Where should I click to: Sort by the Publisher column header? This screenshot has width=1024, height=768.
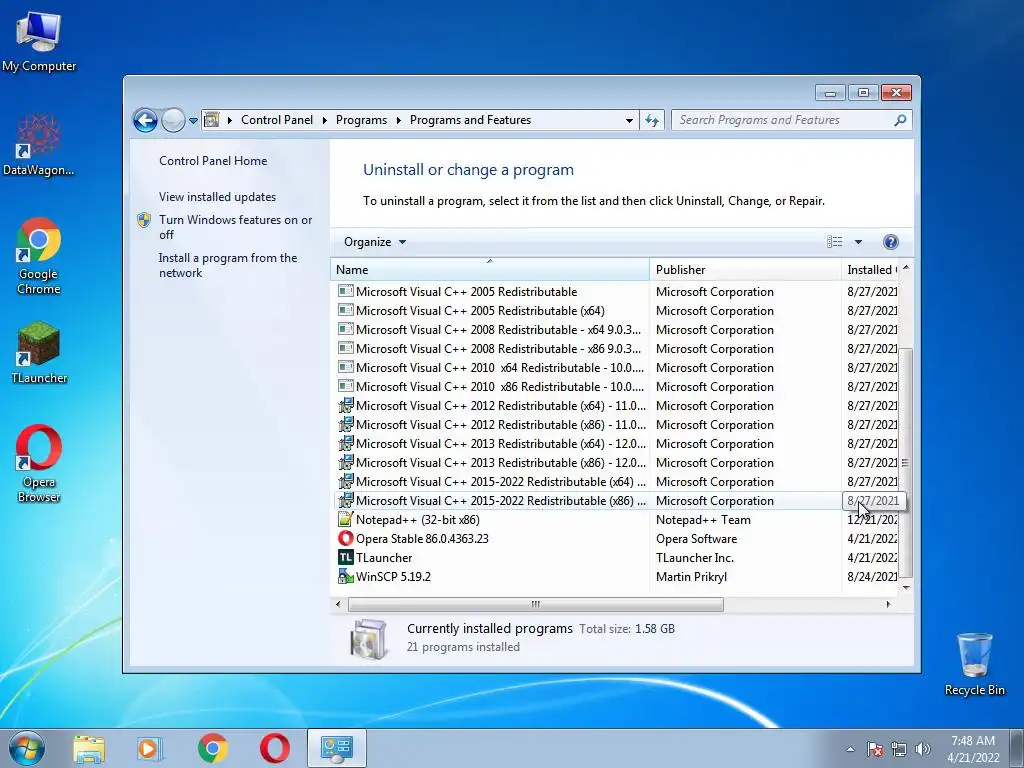pos(745,270)
